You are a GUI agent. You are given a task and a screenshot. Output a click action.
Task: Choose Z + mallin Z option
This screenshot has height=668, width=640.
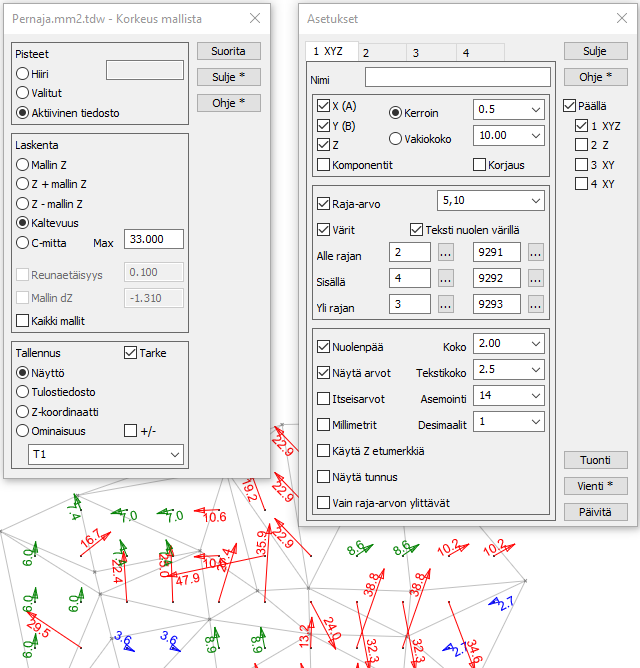click(x=22, y=184)
